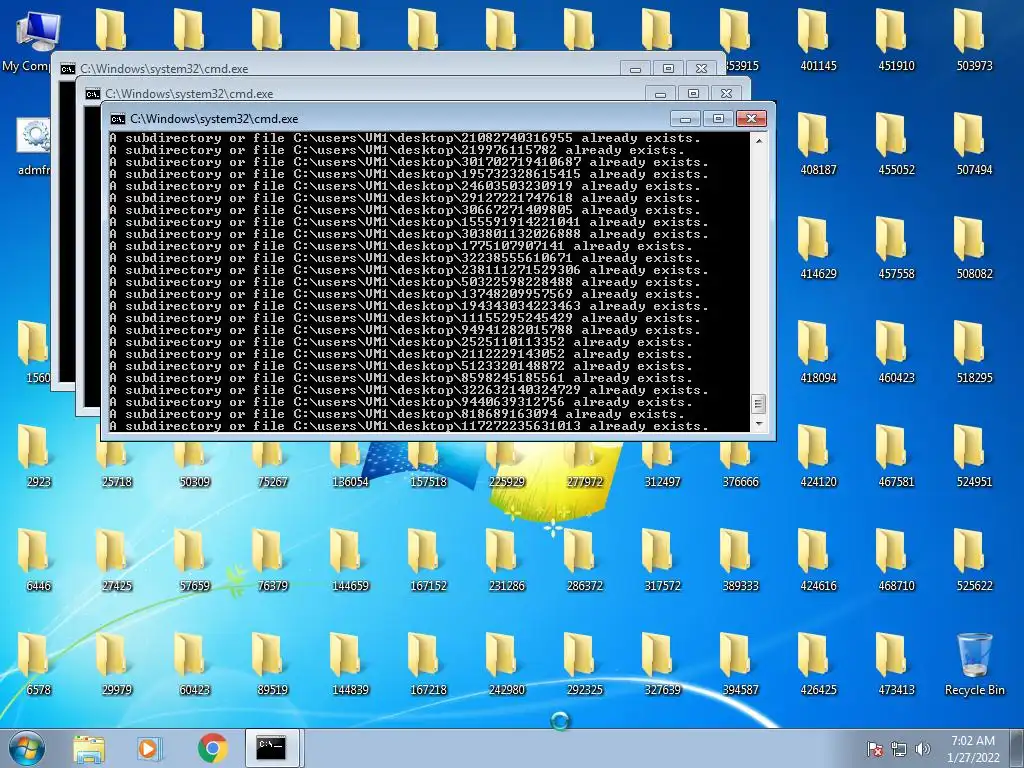Select folder named 518295

click(x=974, y=351)
